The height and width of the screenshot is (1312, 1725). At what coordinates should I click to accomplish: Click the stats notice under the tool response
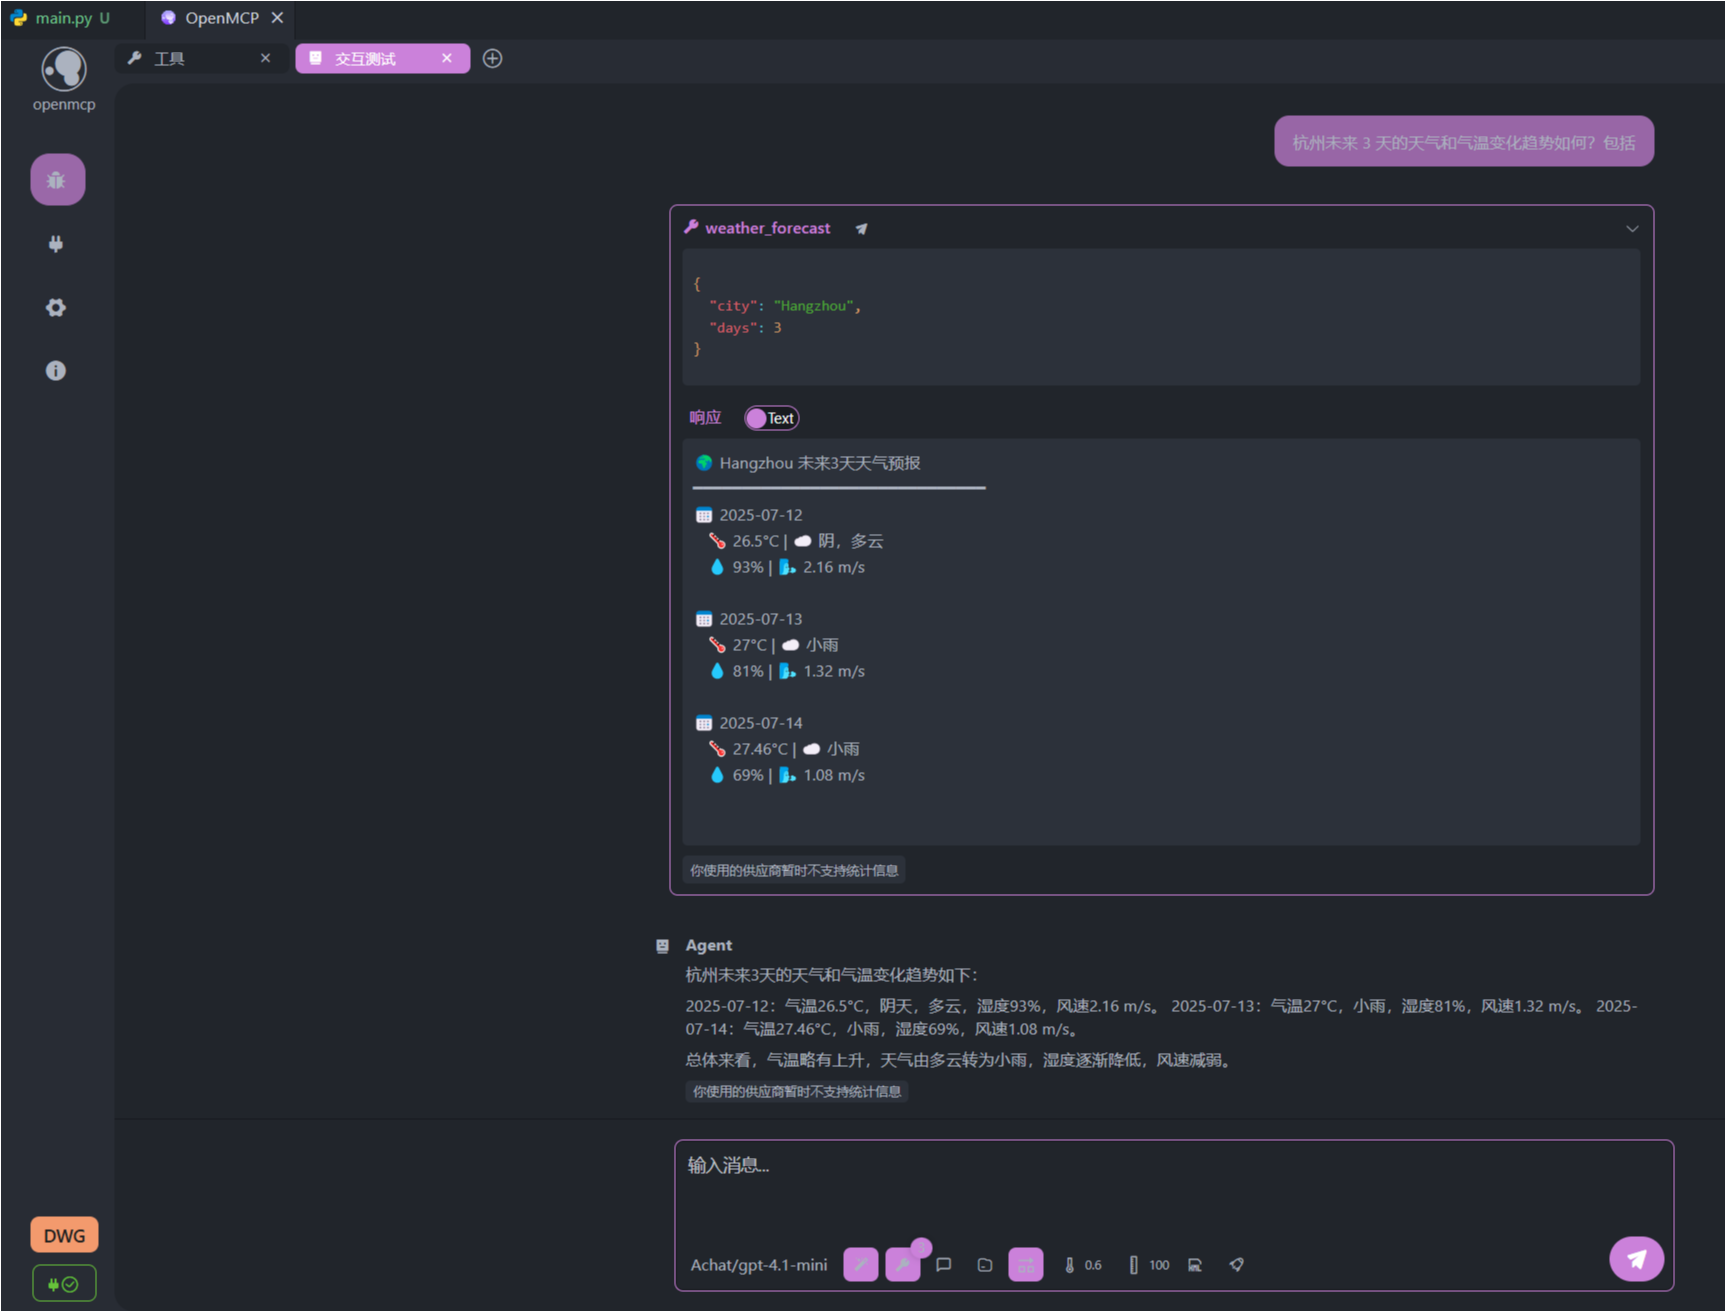click(794, 870)
